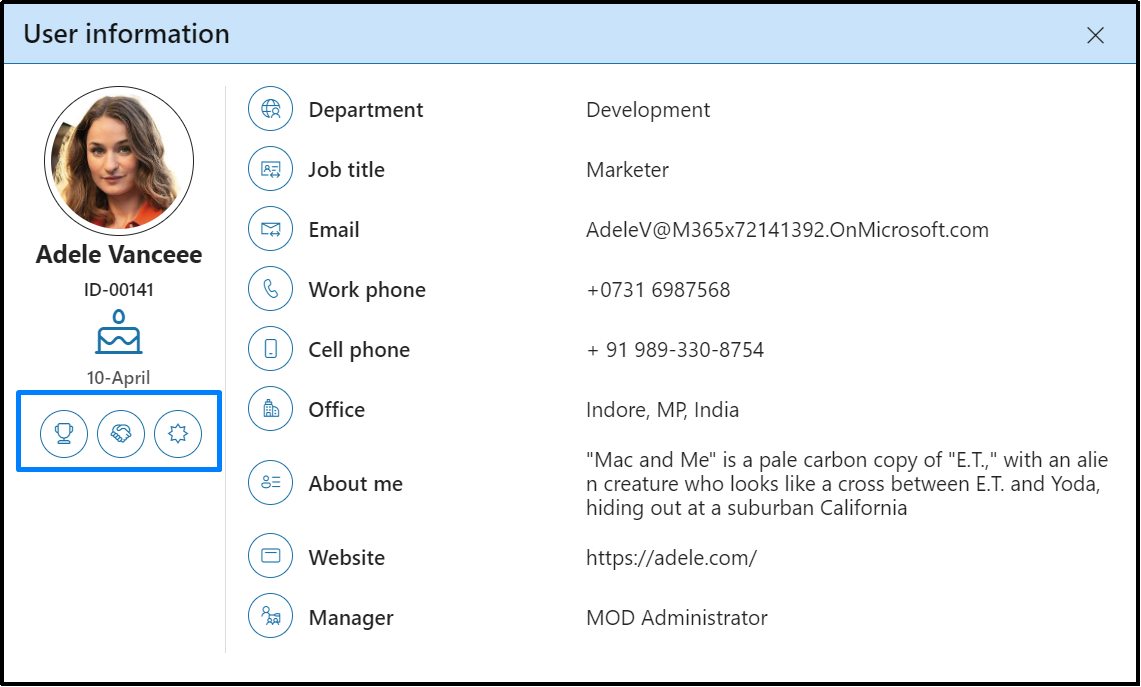Click the Job title card icon
The image size is (1141, 687).
tap(271, 169)
